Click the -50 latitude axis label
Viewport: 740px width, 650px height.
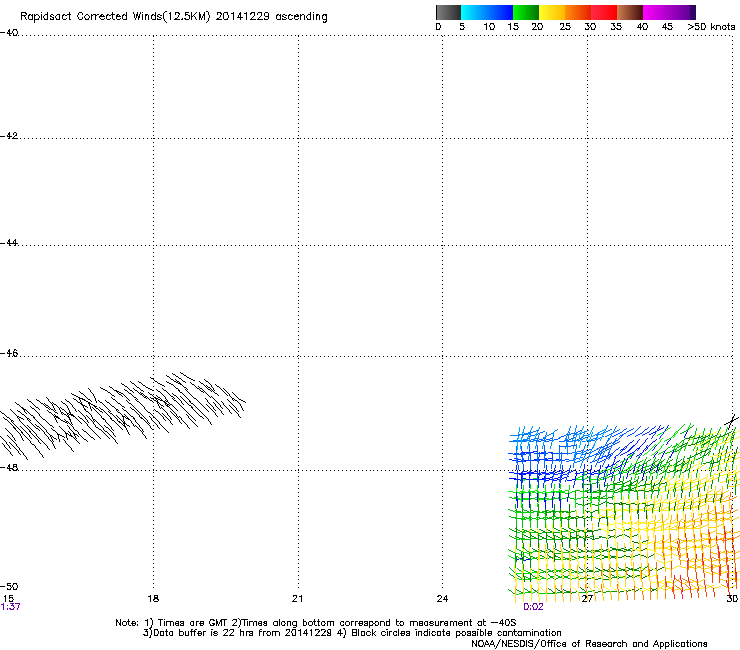pos(9,587)
